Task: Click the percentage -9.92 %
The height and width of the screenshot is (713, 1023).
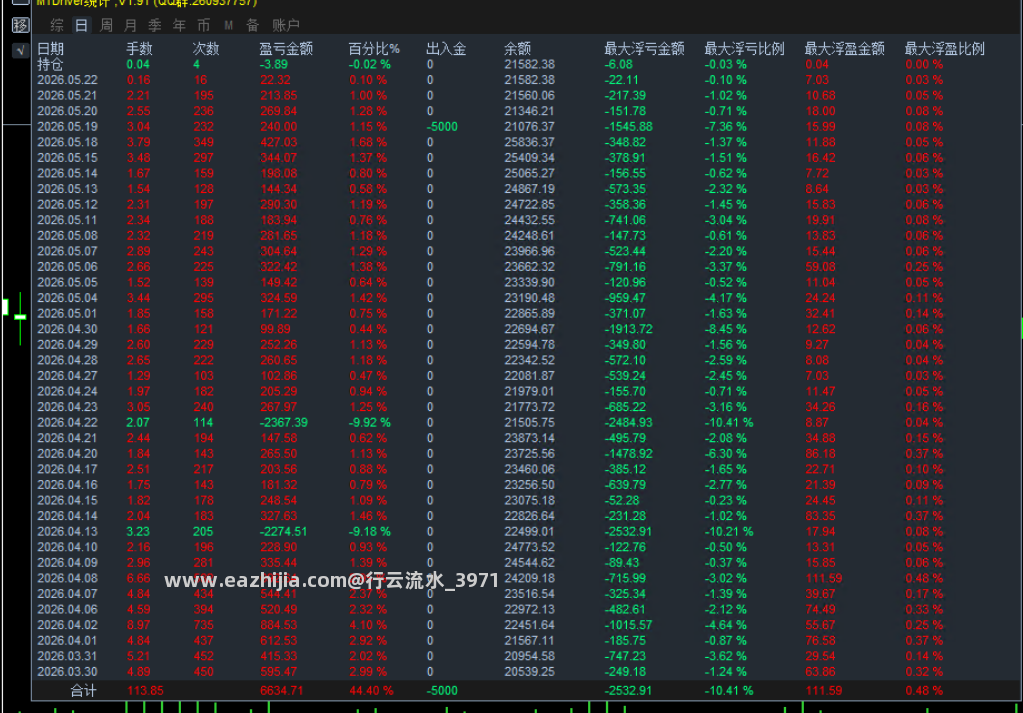Action: point(369,423)
